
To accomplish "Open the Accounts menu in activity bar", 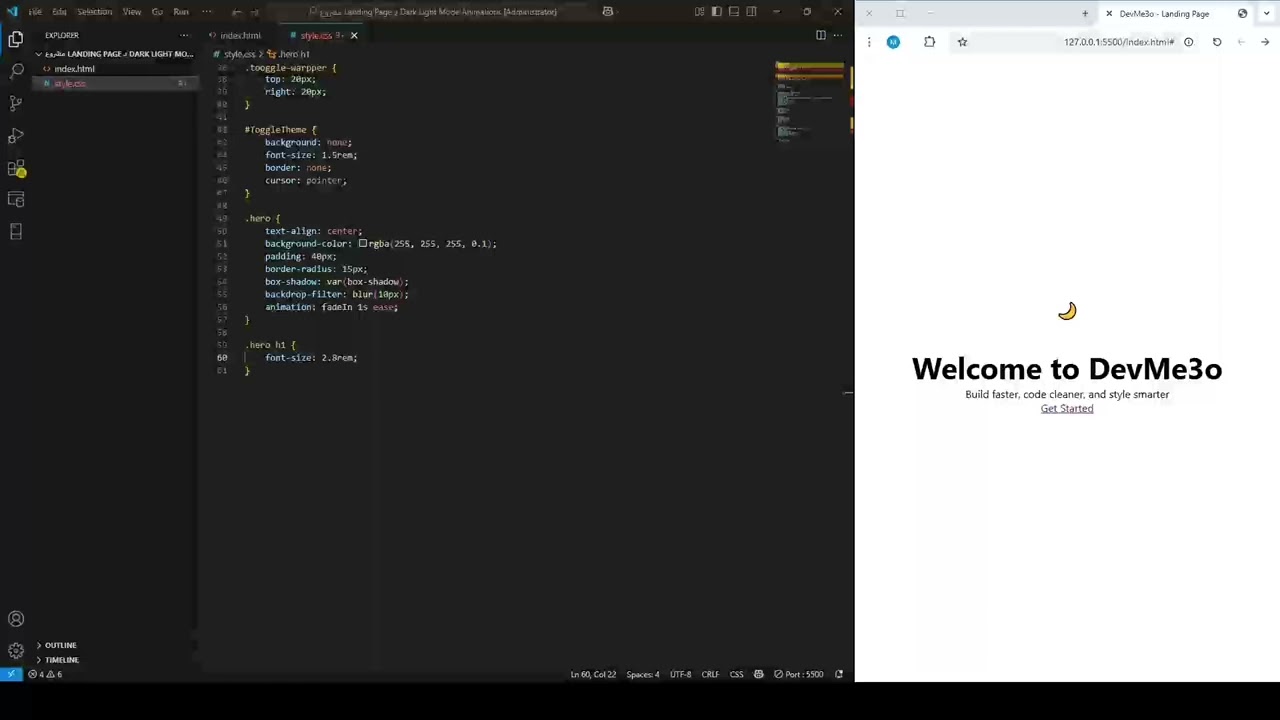I will [x=16, y=619].
